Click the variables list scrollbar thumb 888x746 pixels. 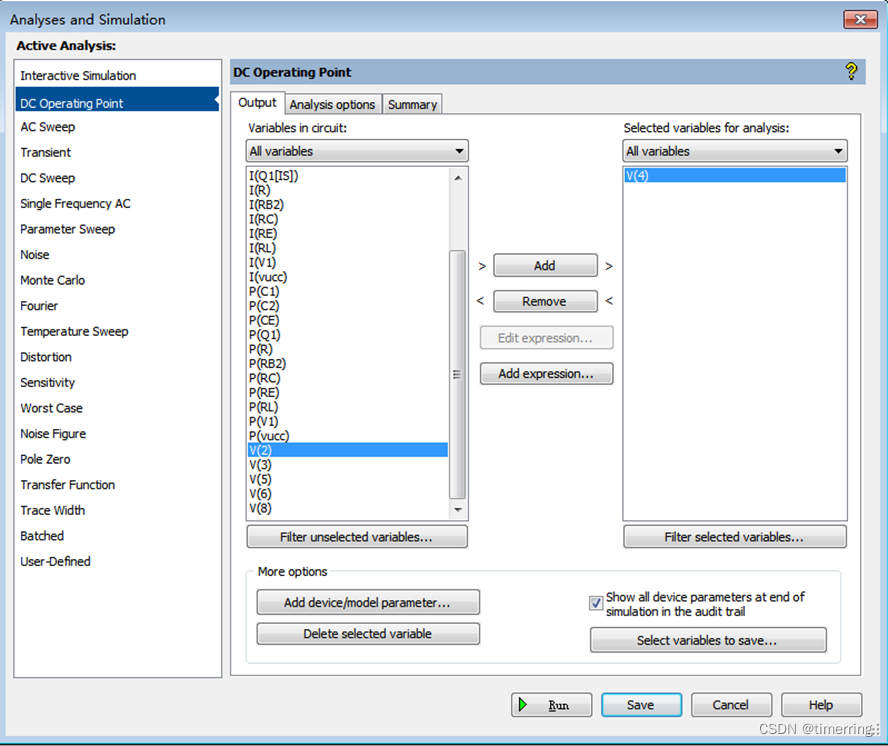(x=457, y=374)
